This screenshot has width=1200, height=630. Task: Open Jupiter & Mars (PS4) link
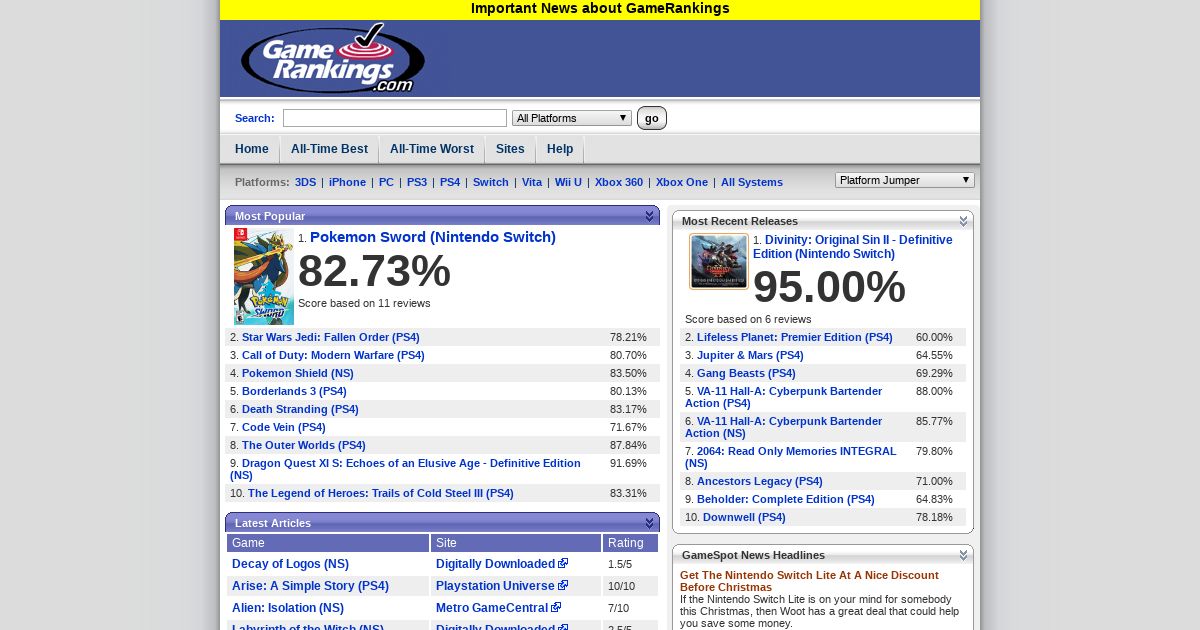pos(750,355)
